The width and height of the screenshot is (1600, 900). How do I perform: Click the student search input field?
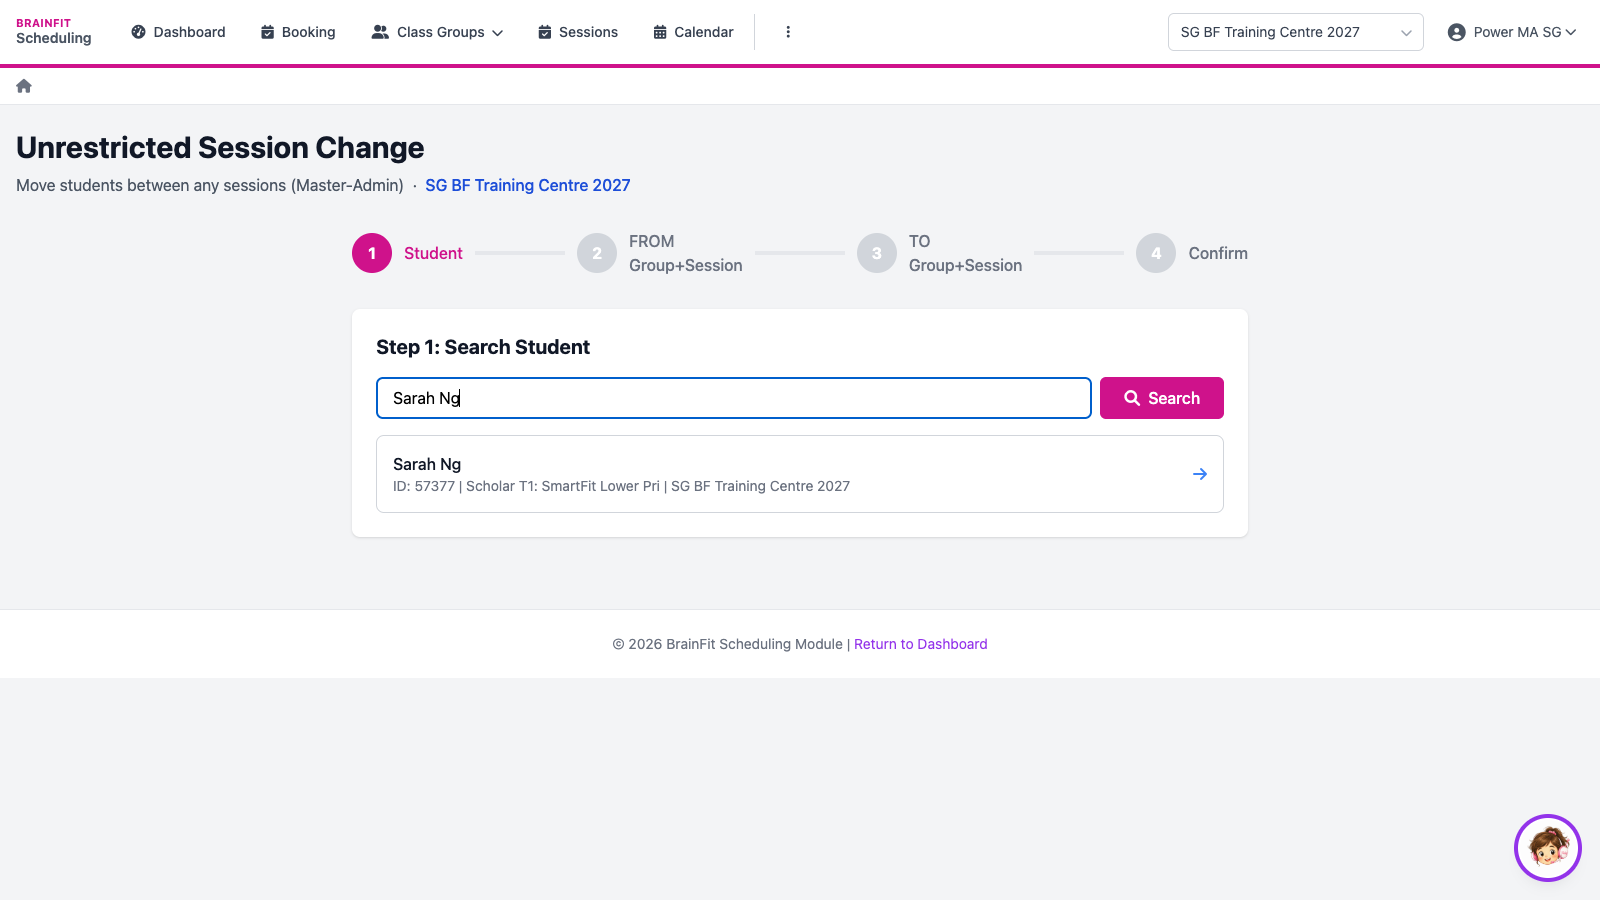click(x=734, y=398)
